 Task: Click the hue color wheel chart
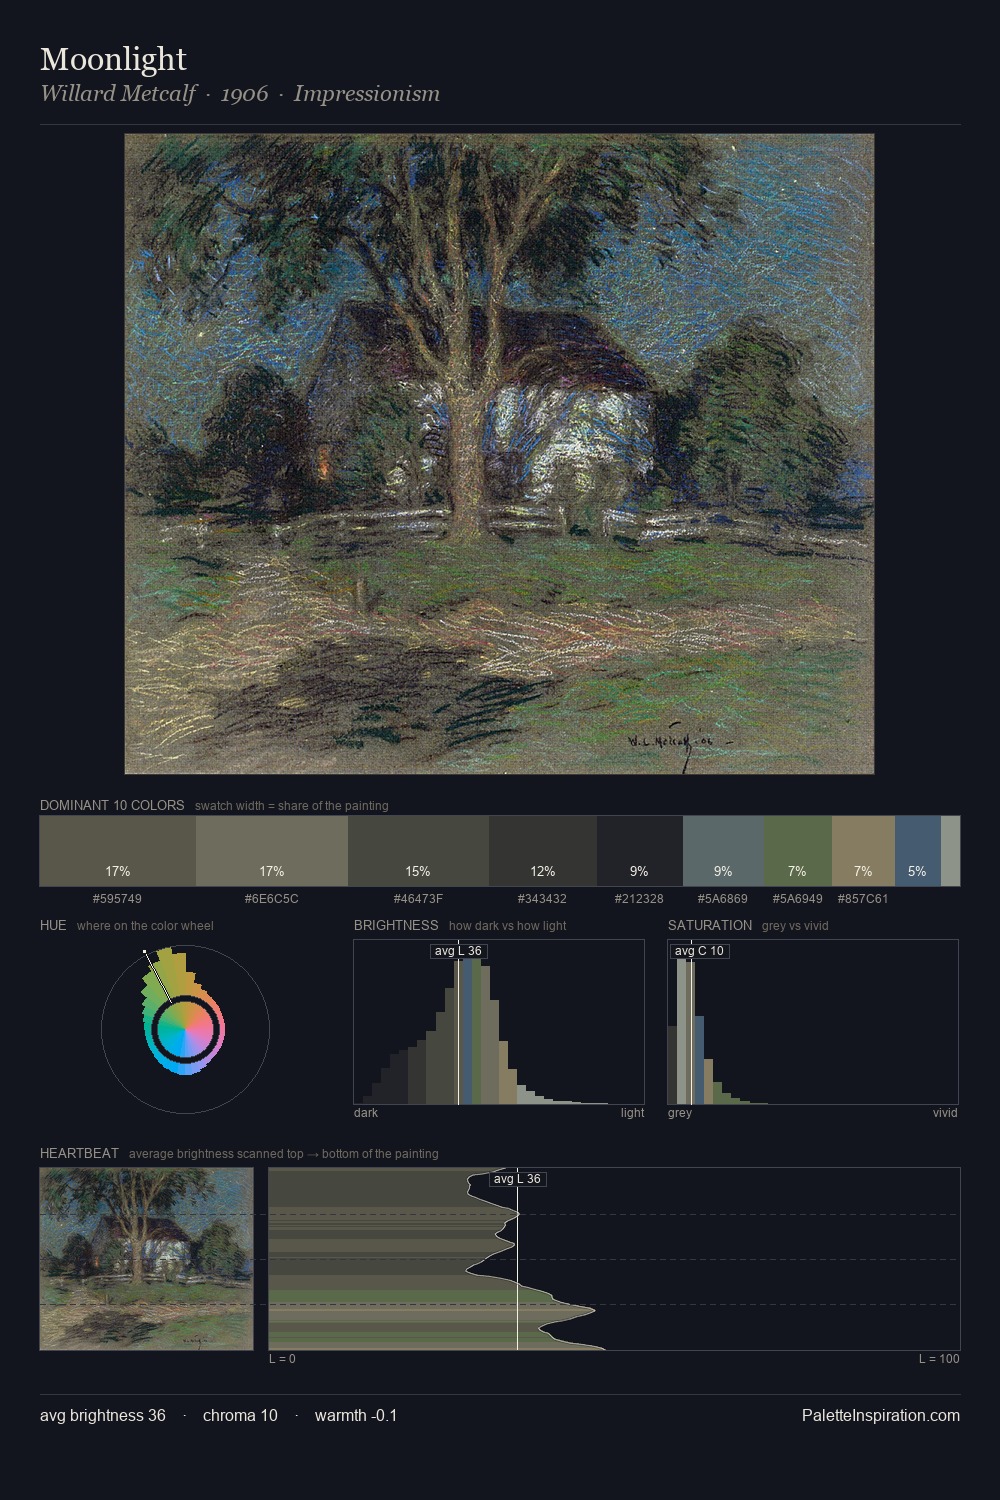coord(185,1029)
